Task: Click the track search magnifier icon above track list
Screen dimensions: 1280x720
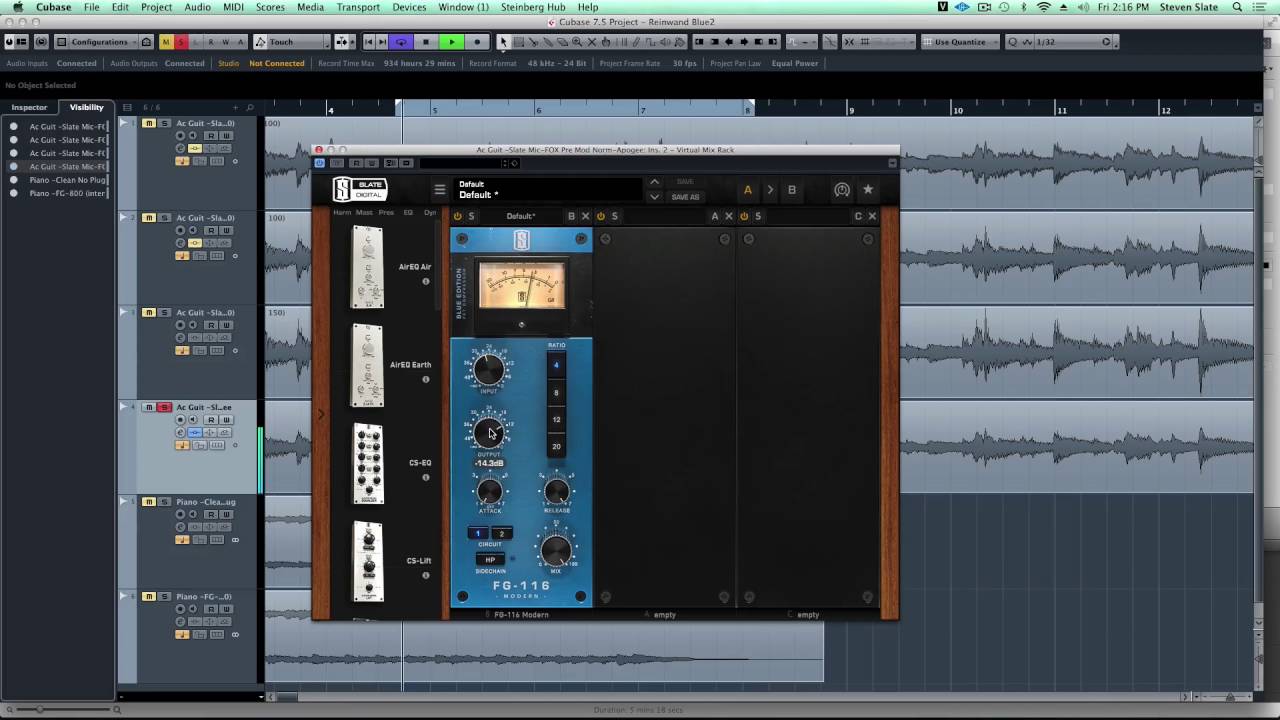Action: pyautogui.click(x=250, y=107)
